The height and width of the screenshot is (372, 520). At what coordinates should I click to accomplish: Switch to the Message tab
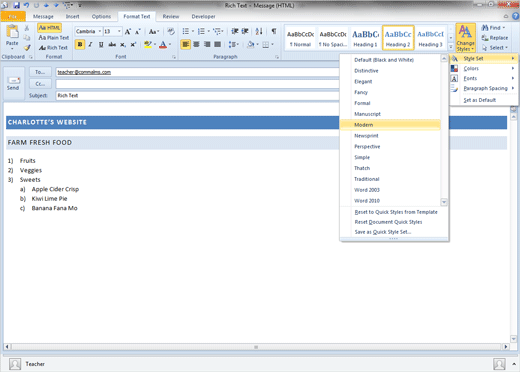43,16
